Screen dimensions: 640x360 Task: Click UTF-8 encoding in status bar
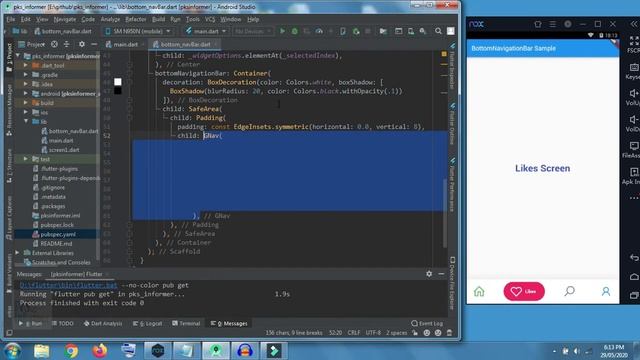[373, 333]
